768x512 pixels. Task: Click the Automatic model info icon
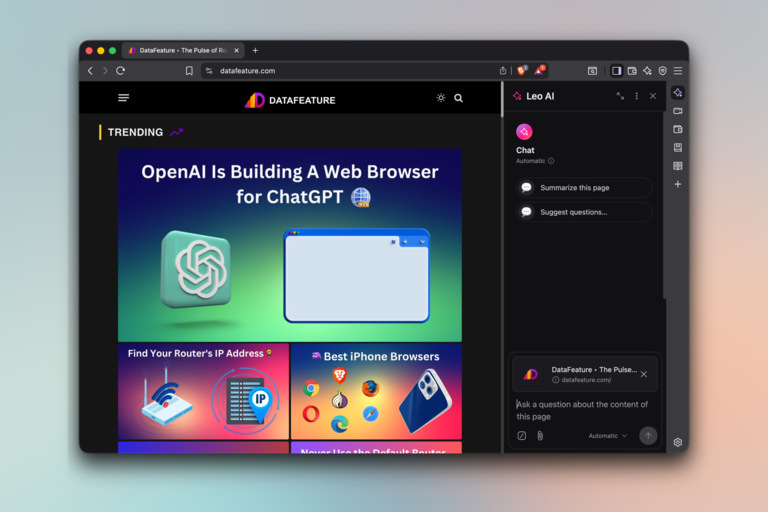click(551, 161)
